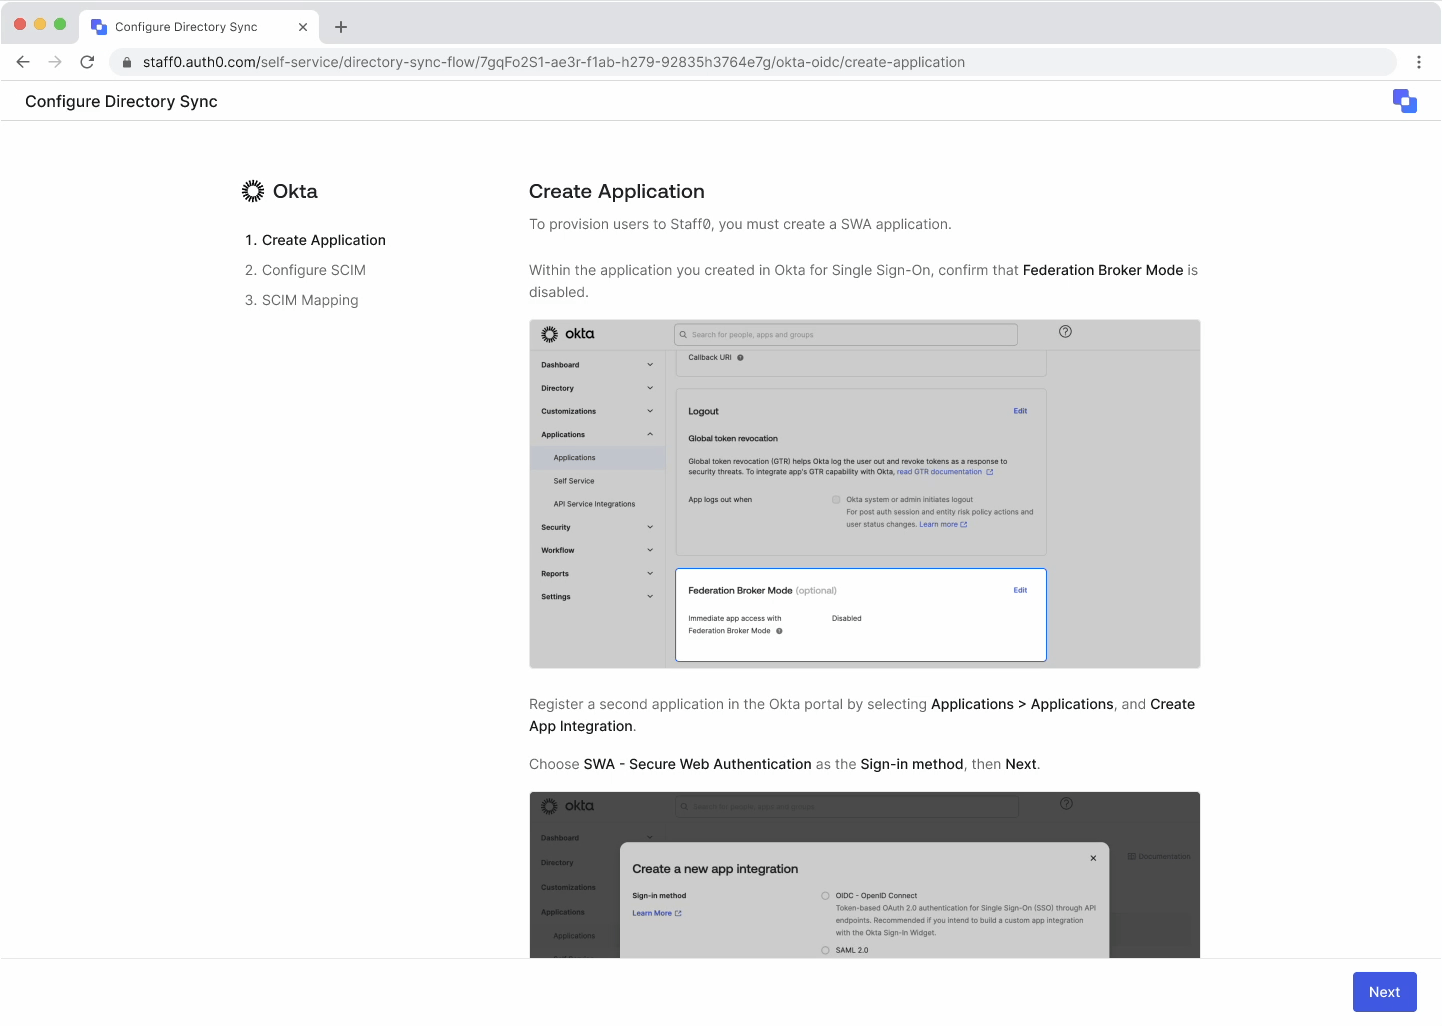Viewport: 1442px width, 1026px height.
Task: Click the question mark help icon in Okta header
Action: (x=1065, y=331)
